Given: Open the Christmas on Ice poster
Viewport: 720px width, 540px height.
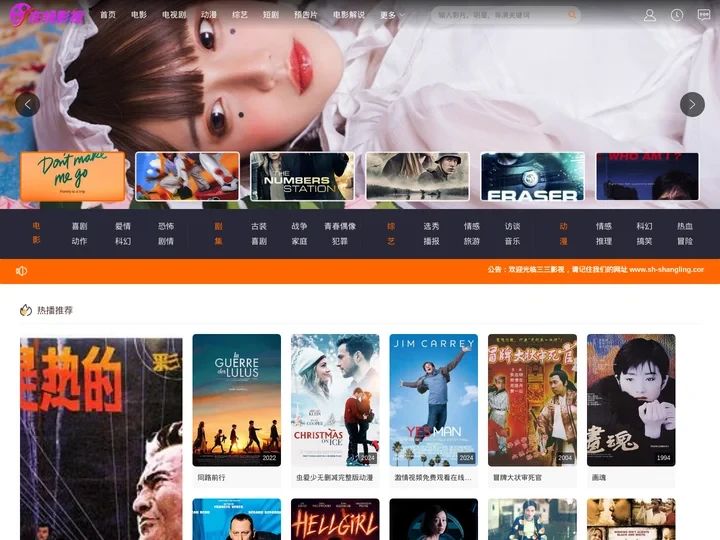Looking at the screenshot, I should [335, 399].
